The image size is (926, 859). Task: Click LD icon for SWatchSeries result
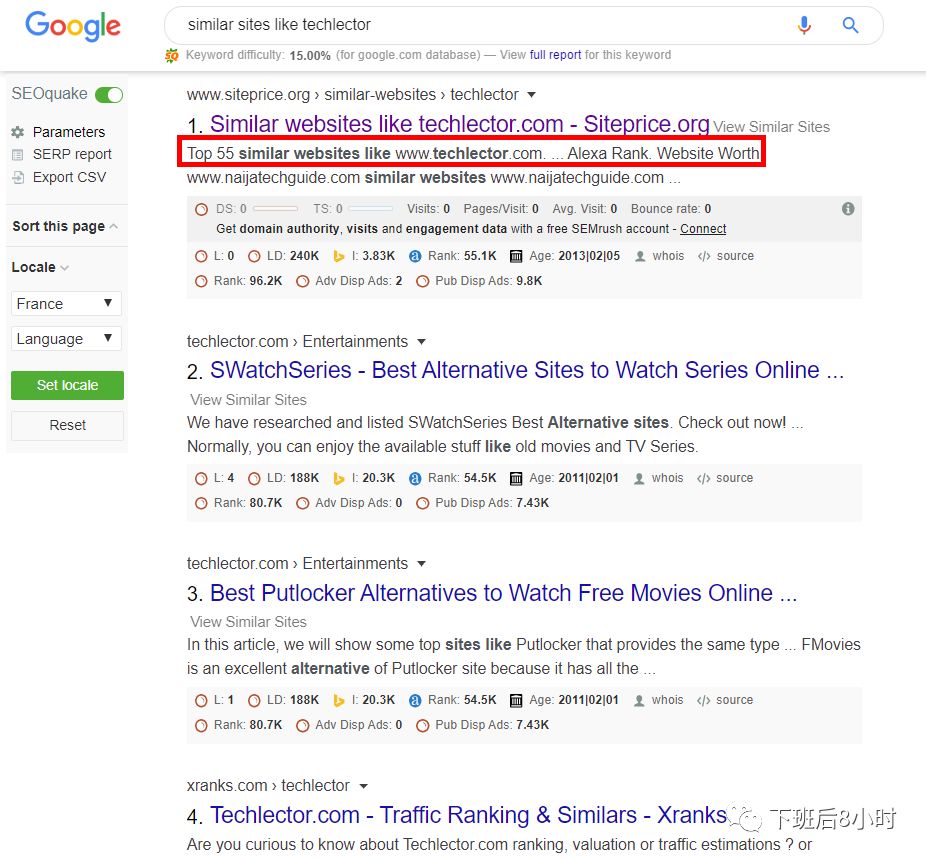tap(254, 479)
